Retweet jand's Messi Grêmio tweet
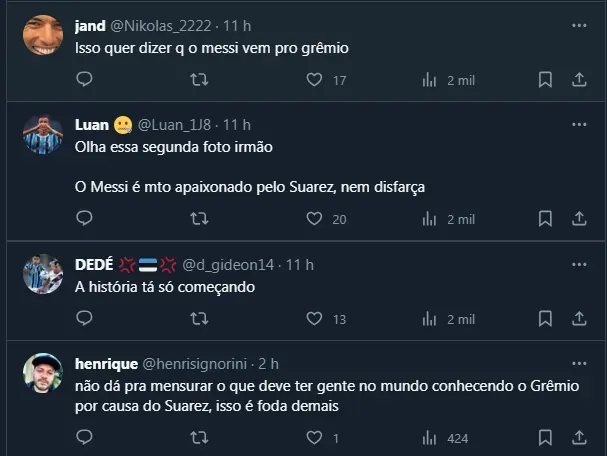Image resolution: width=607 pixels, height=456 pixels. pos(199,80)
